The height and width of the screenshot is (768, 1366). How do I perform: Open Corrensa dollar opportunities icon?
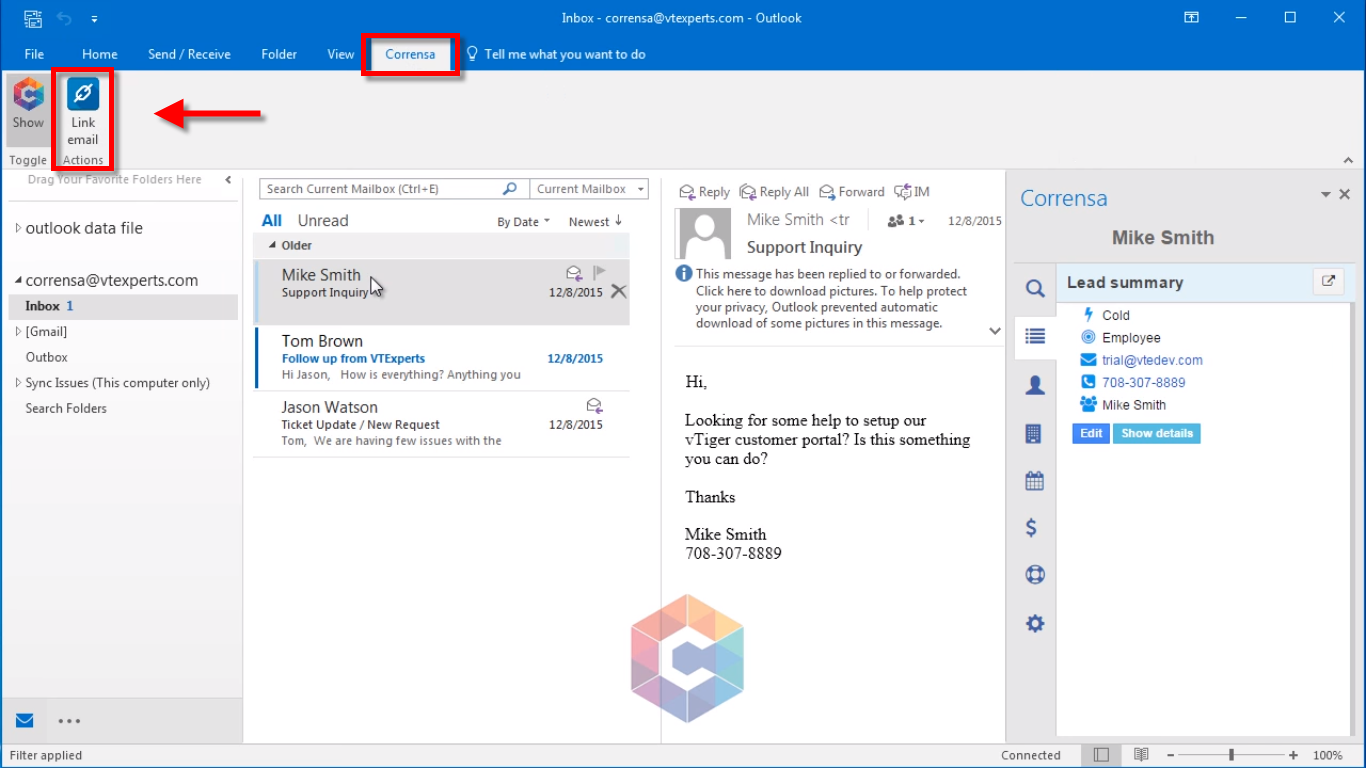coord(1032,528)
